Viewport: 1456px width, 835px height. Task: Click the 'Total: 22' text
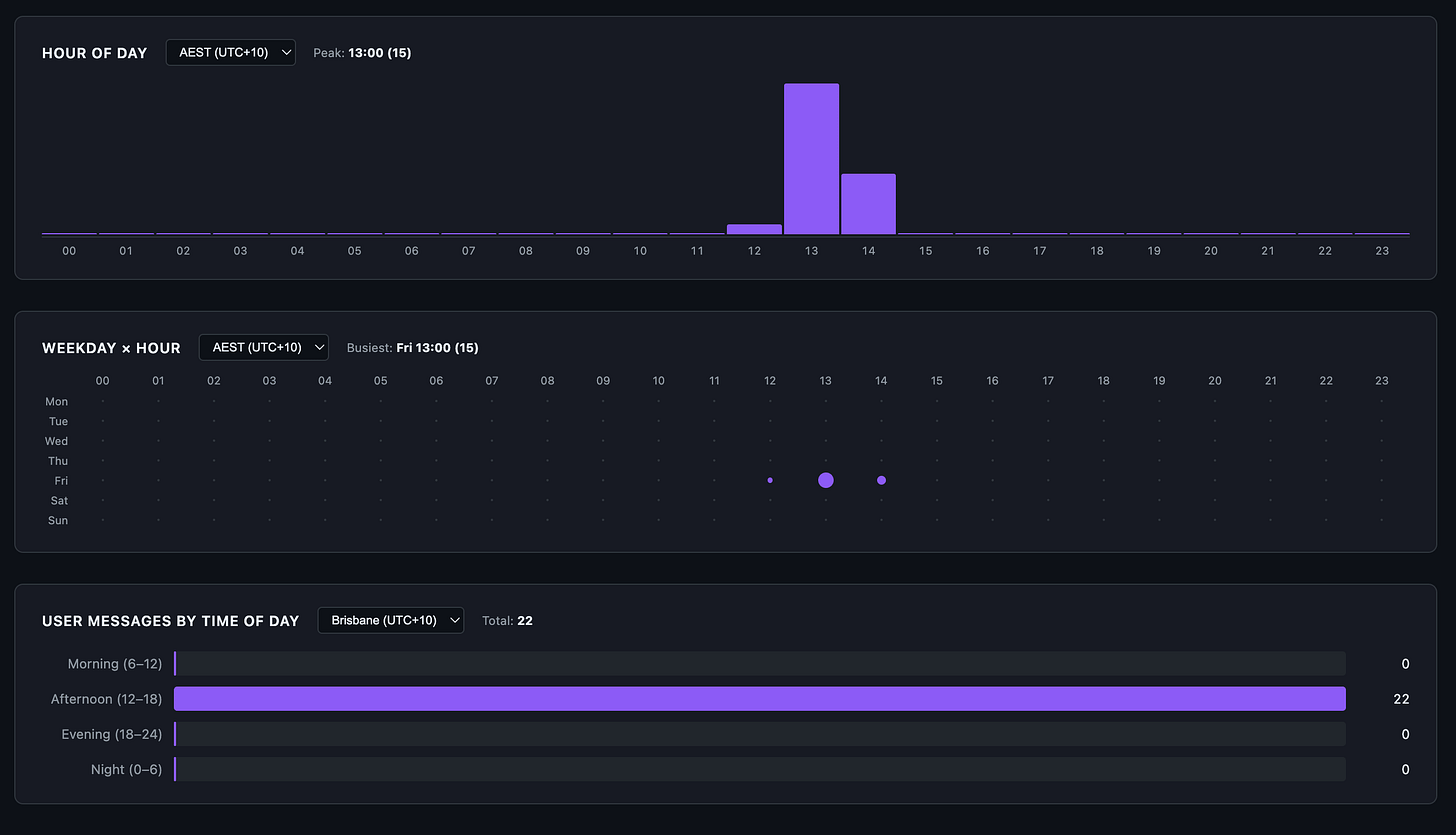[507, 621]
